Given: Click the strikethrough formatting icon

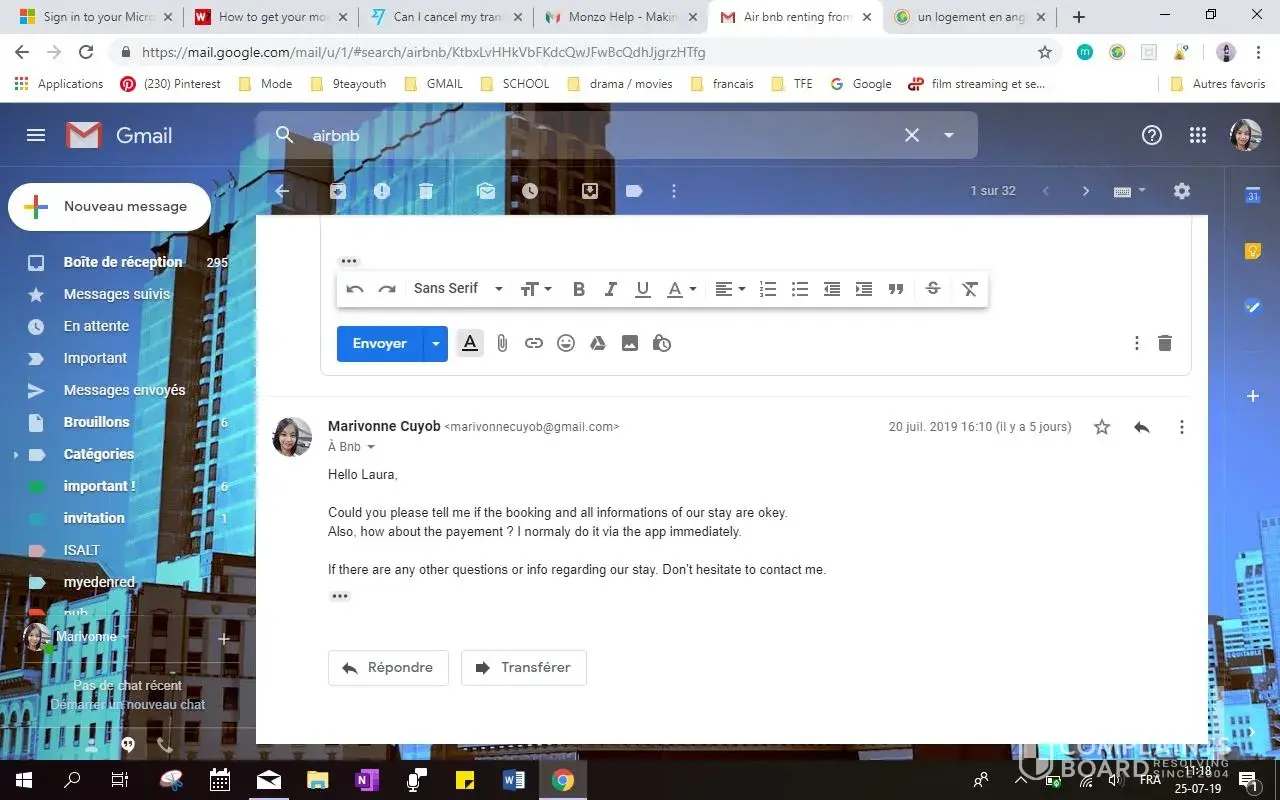Looking at the screenshot, I should [x=933, y=289].
